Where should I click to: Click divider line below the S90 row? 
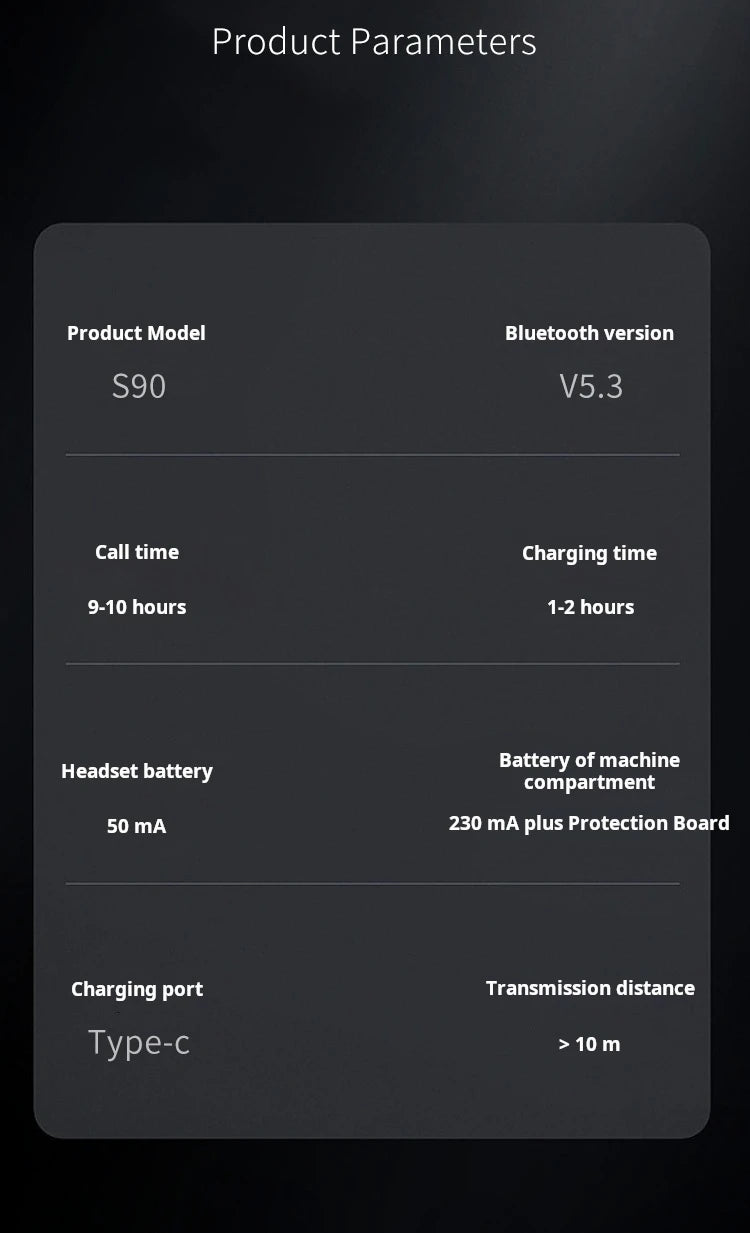point(372,455)
